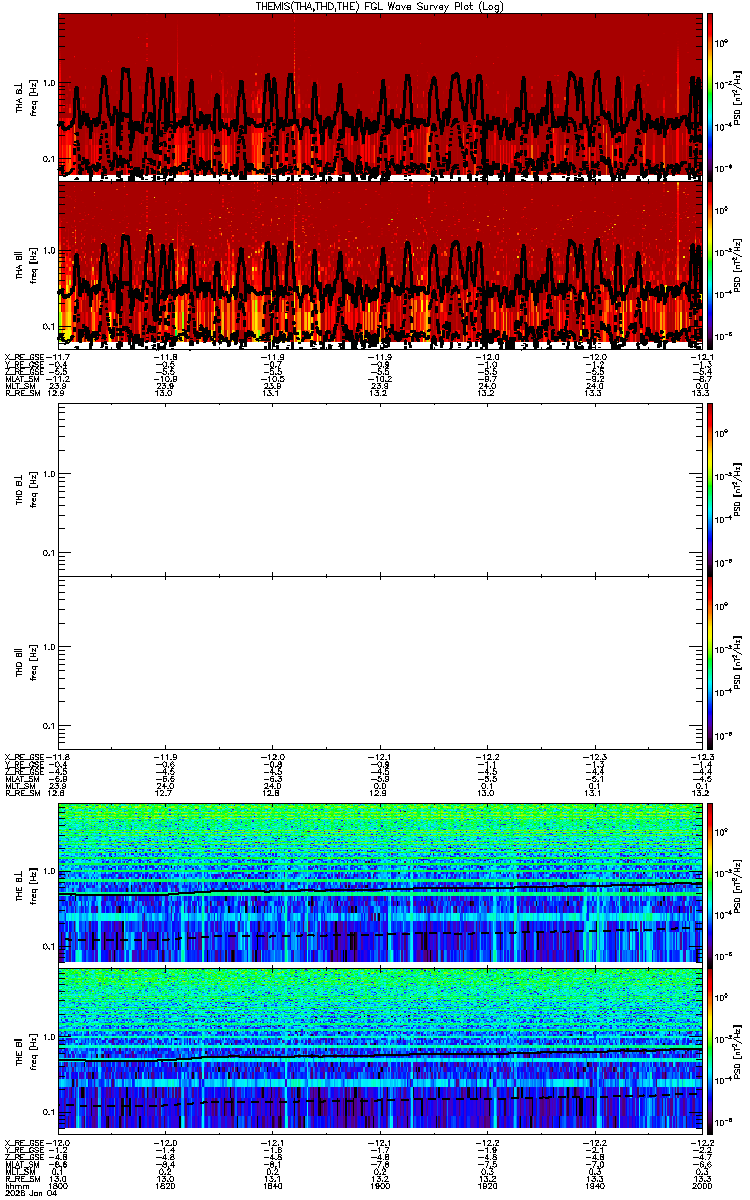The height and width of the screenshot is (1200, 750).
Task: Click the THA B-perpendicular spectrogram panel
Action: point(380,96)
